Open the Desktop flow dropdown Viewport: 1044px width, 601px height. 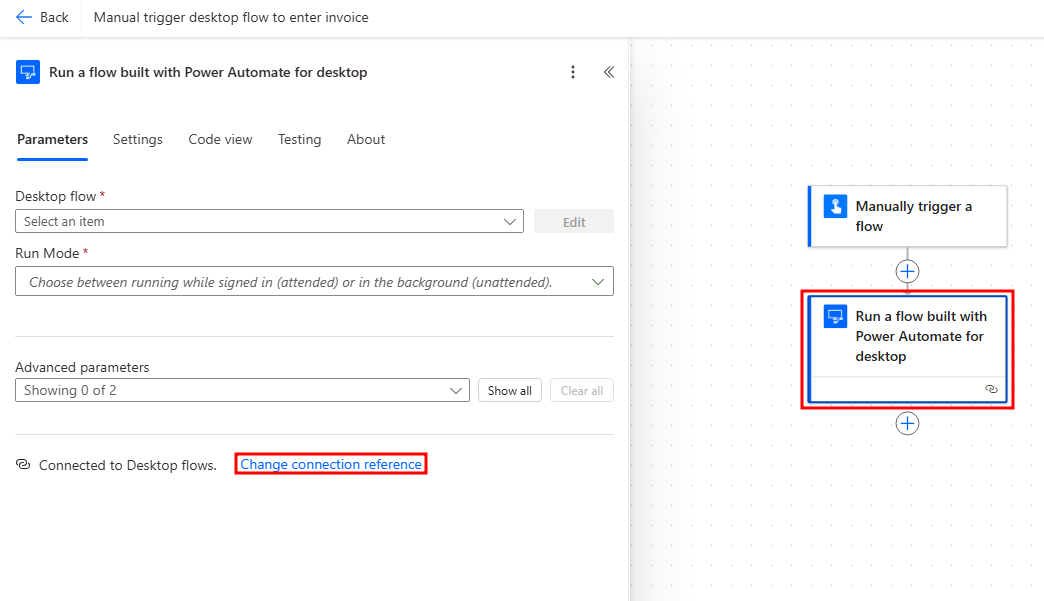pyautogui.click(x=269, y=222)
